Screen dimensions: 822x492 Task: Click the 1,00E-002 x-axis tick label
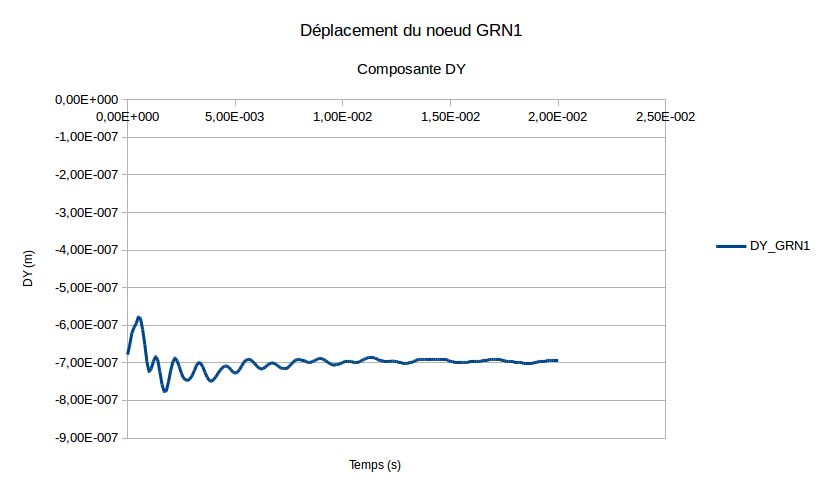coord(343,117)
